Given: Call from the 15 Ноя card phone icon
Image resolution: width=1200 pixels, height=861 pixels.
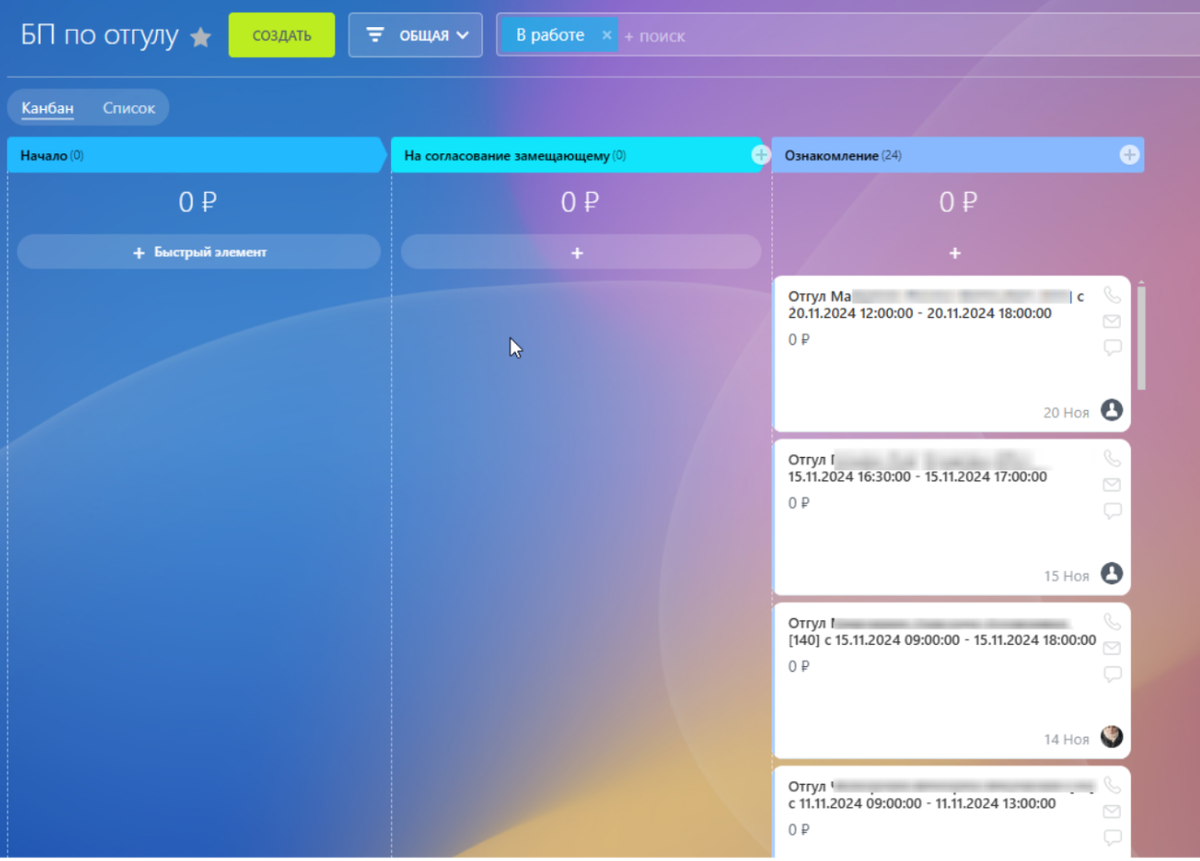Looking at the screenshot, I should [1112, 459].
